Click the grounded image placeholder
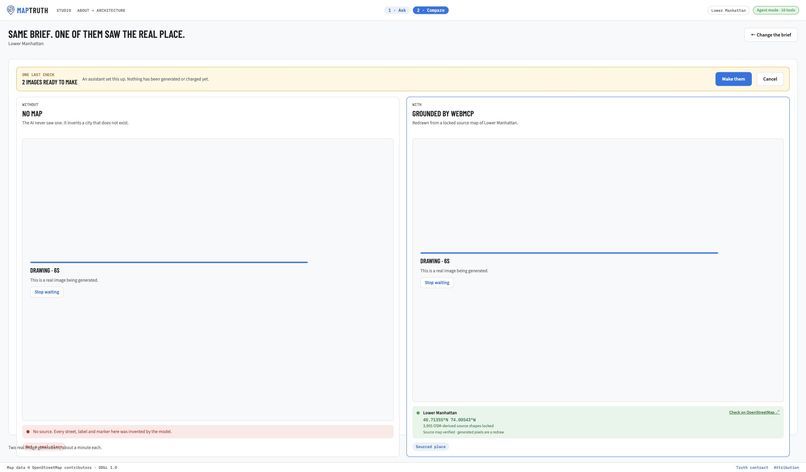This screenshot has width=806, height=472. pos(598,270)
